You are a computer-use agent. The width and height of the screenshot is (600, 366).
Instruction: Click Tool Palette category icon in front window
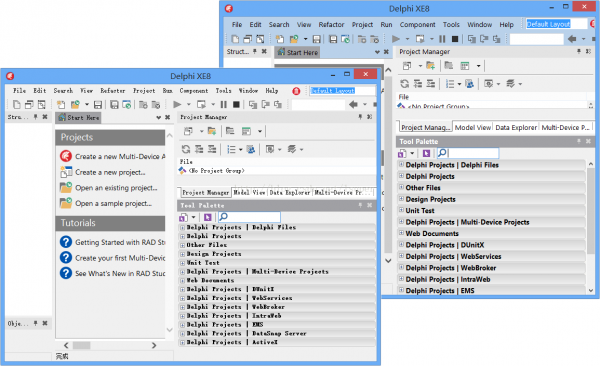point(183,217)
